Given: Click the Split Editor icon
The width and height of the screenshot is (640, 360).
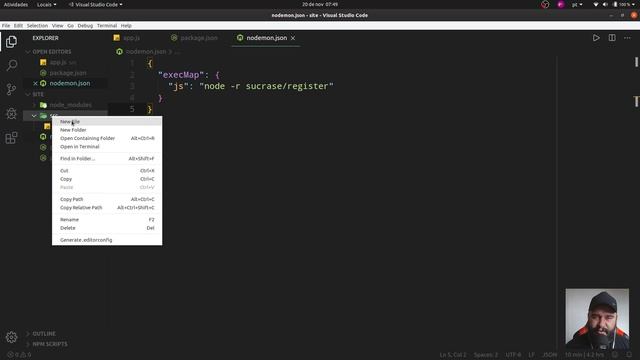Looking at the screenshot, I should (612, 38).
